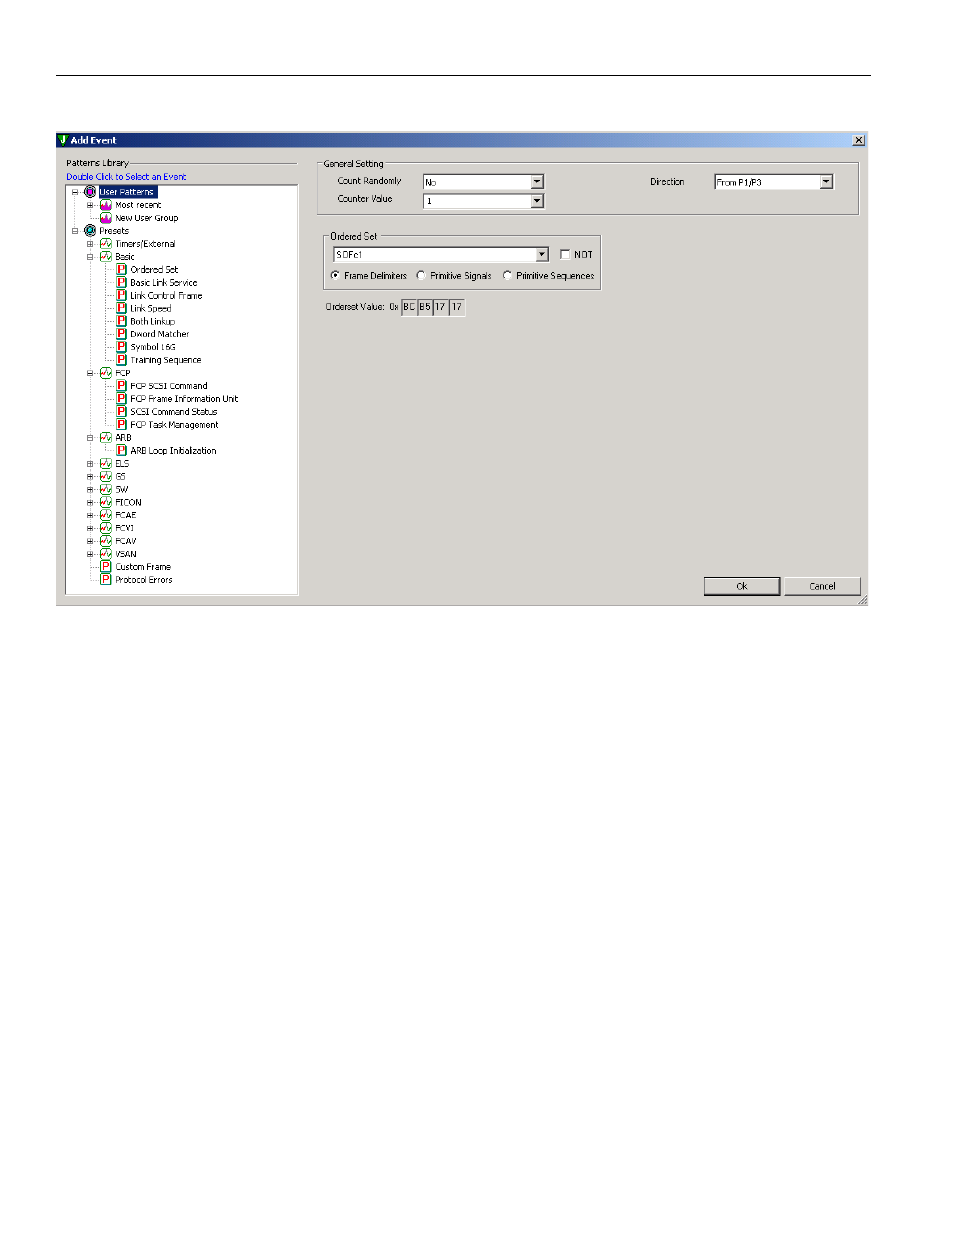Expand the Timers/External tree node
Viewport: 954px width, 1235px height.
(90, 244)
